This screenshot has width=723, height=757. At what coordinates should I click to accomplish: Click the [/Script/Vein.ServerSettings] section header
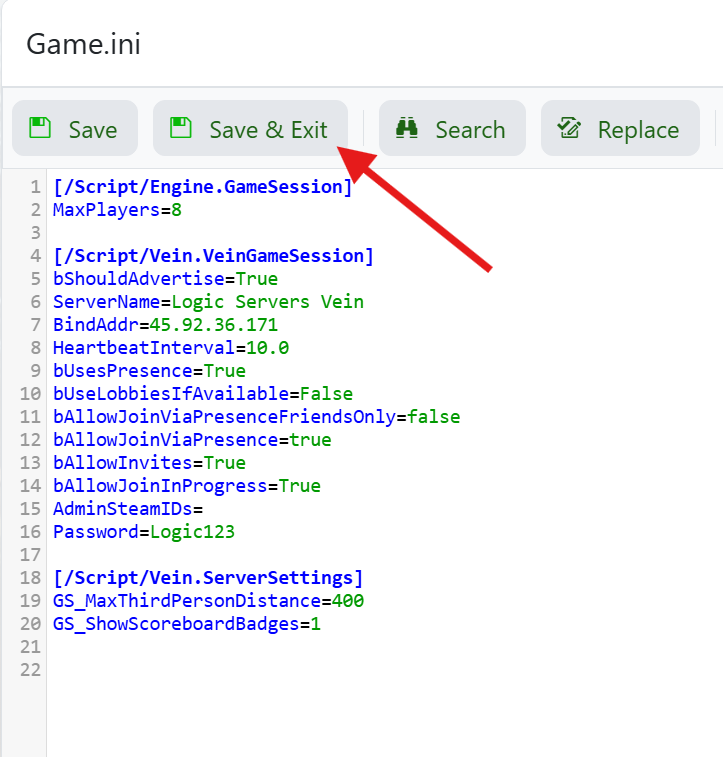tap(208, 578)
